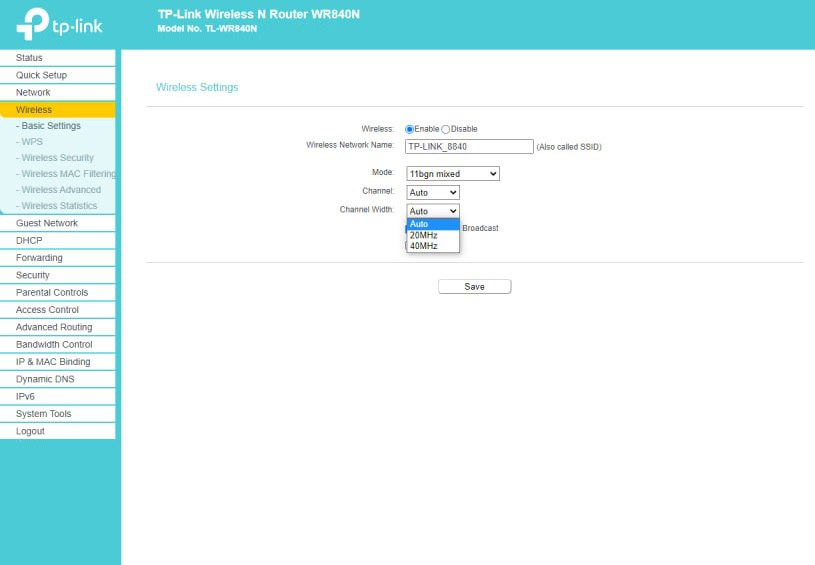Open the Forwarding menu
815x565 pixels.
tap(58, 258)
